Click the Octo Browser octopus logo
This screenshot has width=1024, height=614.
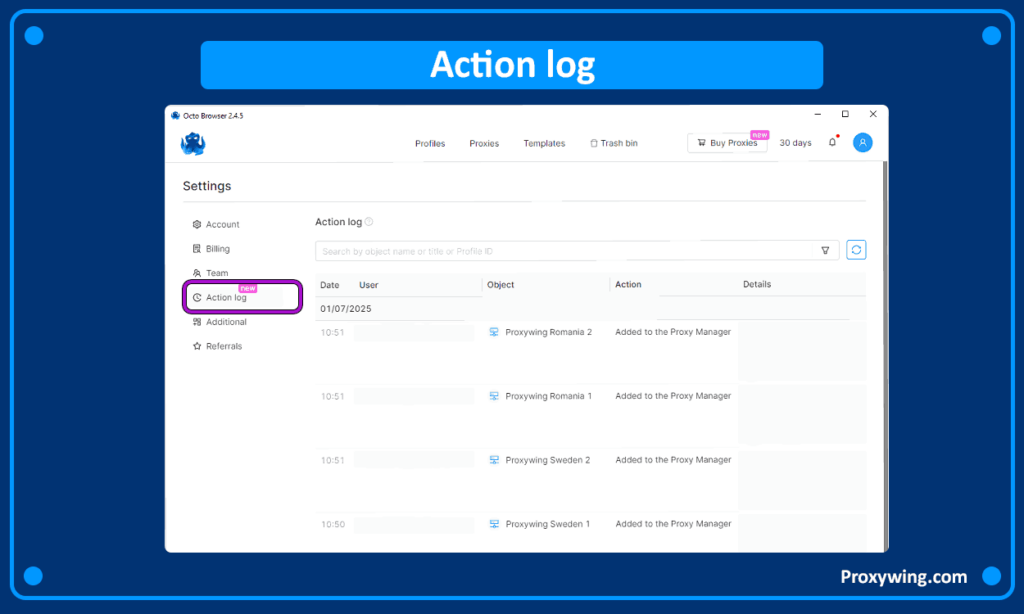(x=193, y=144)
